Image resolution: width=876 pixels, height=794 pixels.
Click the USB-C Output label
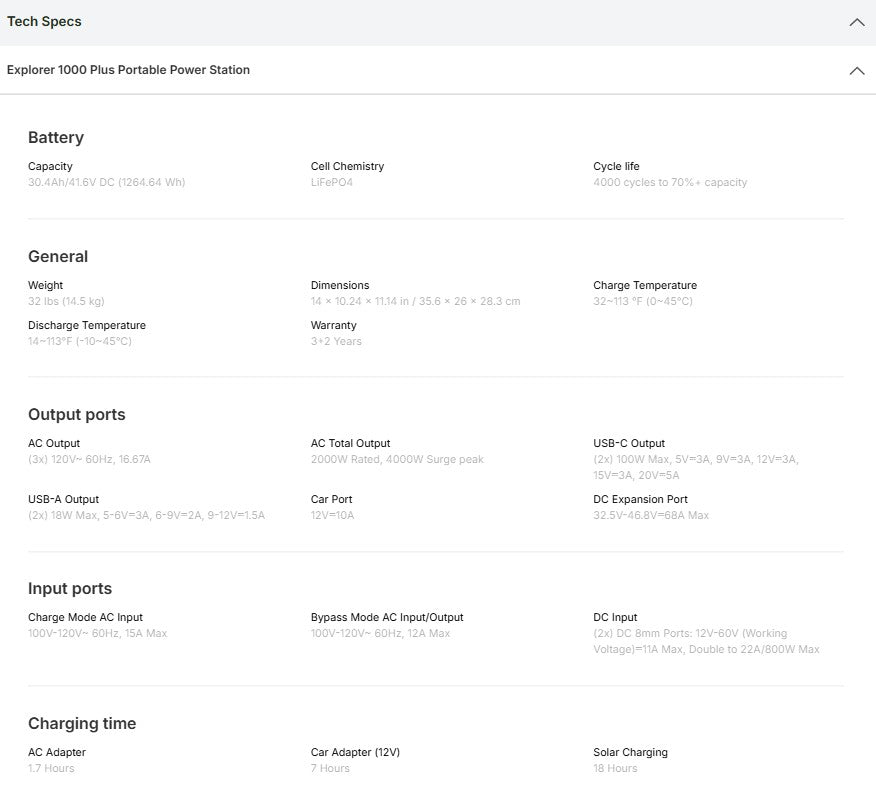629,444
